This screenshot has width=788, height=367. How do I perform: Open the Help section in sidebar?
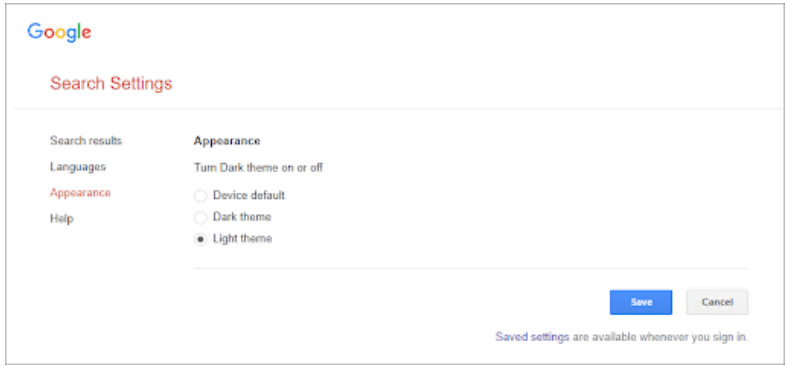(x=62, y=219)
